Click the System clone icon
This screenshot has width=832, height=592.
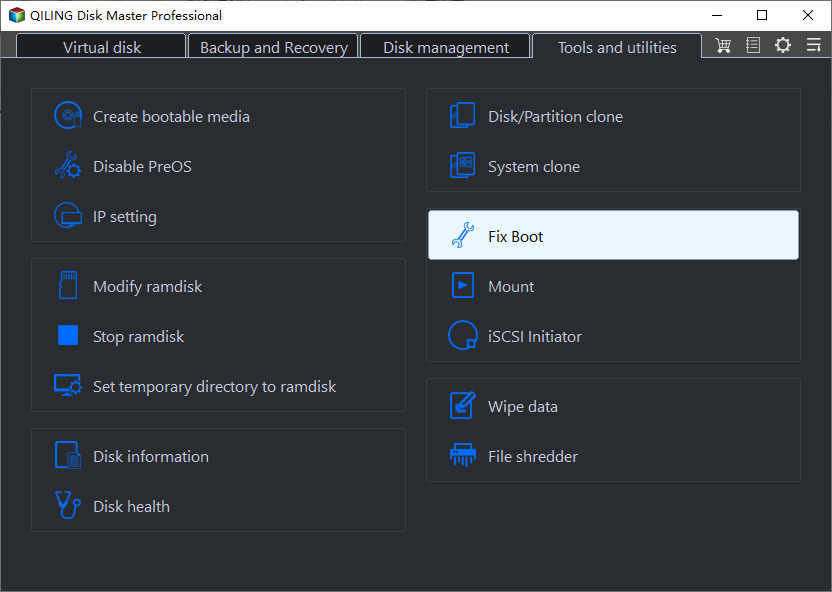pyautogui.click(x=463, y=165)
